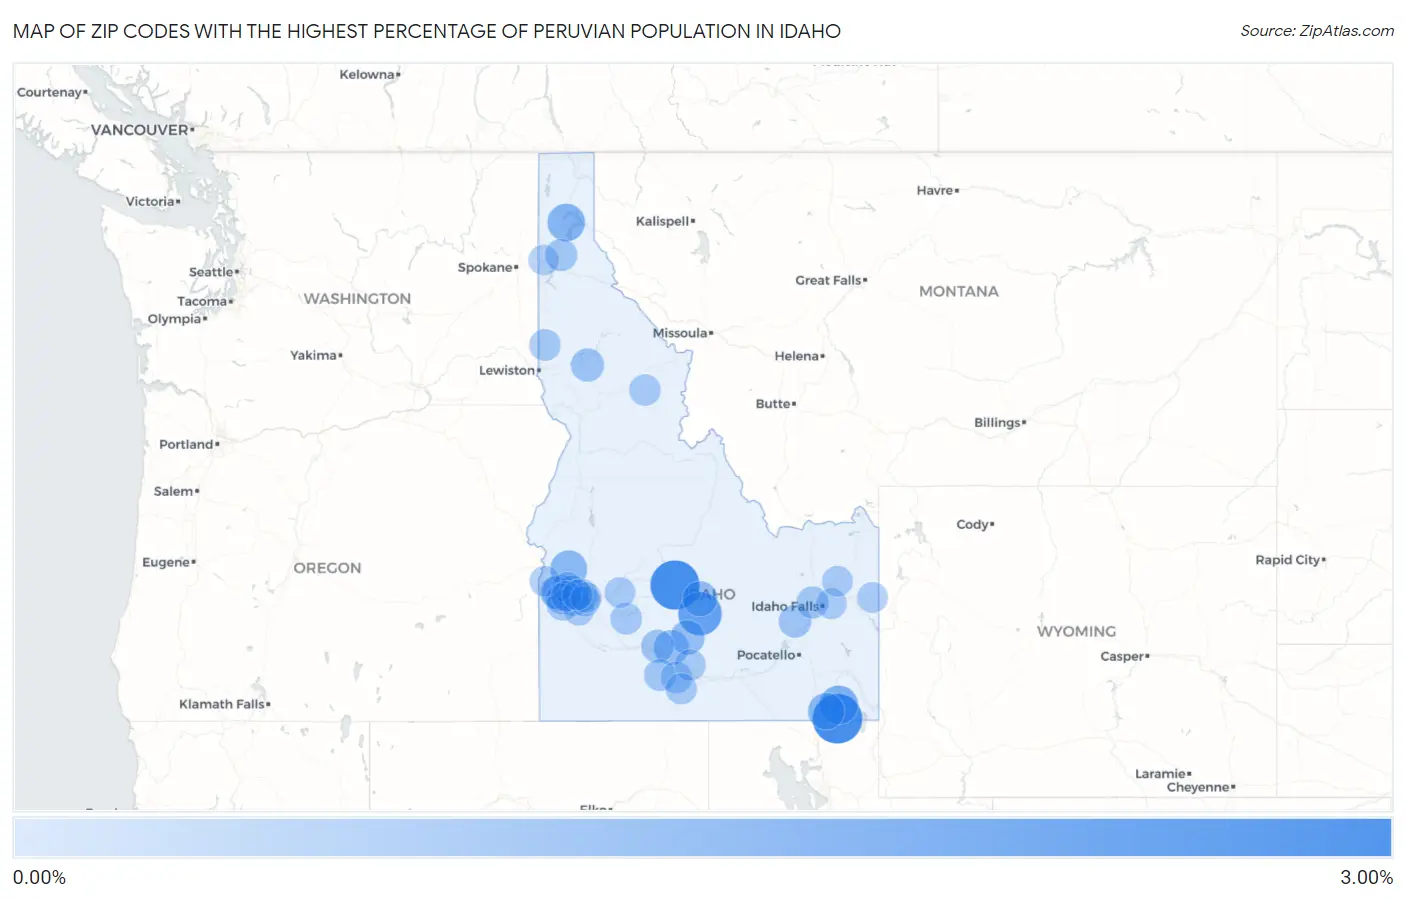The image size is (1406, 899).
Task: Click the Pocatello city label
Action: (x=766, y=655)
